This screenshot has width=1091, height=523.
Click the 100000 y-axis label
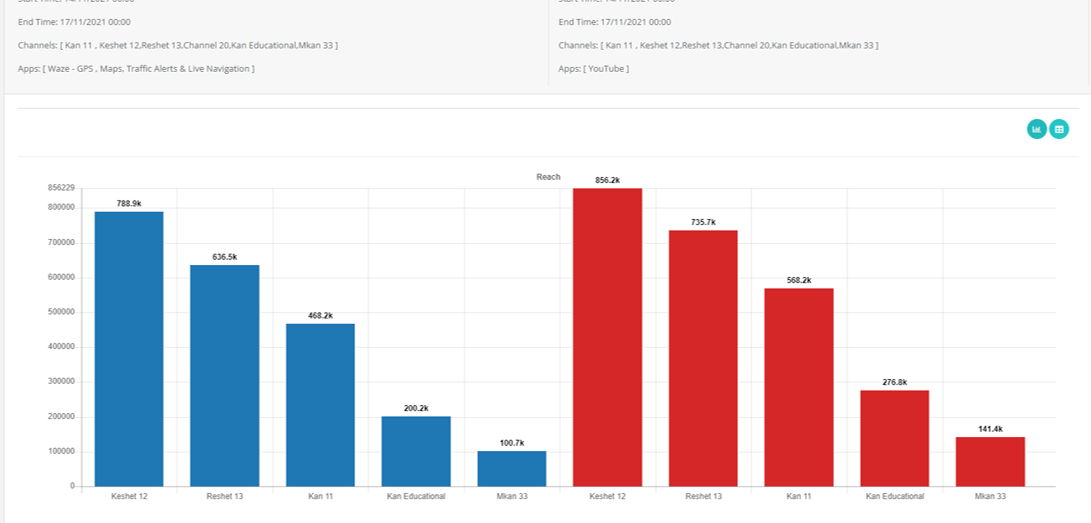coord(61,451)
